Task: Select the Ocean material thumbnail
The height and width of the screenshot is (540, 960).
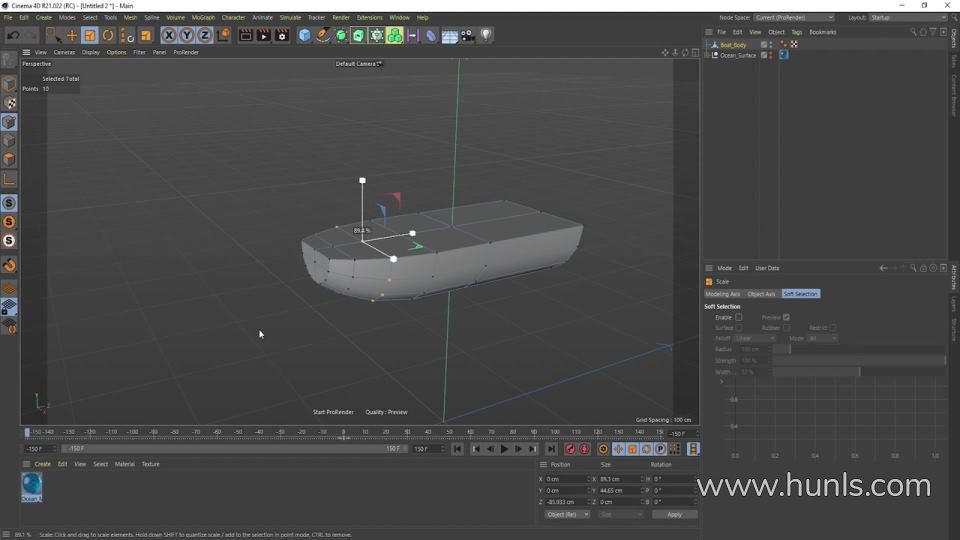Action: tap(32, 485)
